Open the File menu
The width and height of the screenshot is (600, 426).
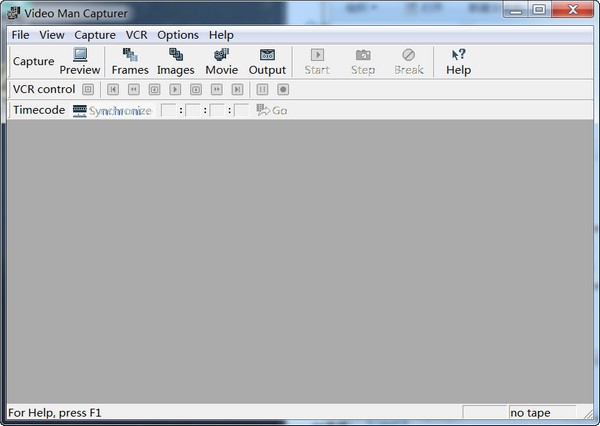point(20,35)
